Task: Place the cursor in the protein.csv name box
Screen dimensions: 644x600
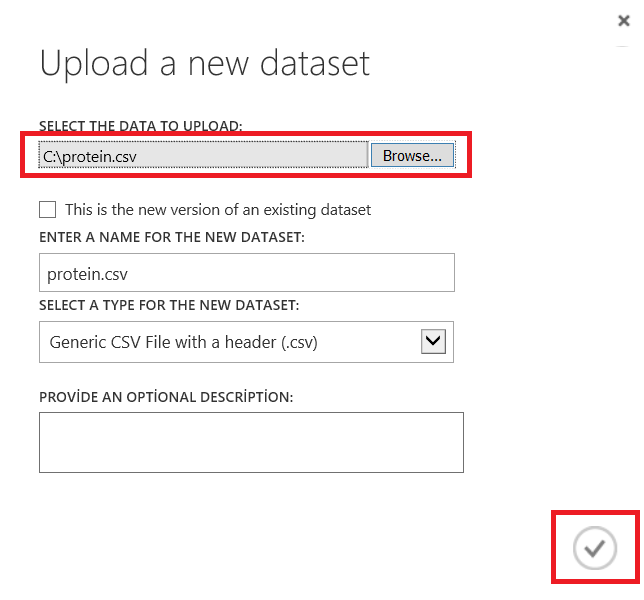Action: 246,272
